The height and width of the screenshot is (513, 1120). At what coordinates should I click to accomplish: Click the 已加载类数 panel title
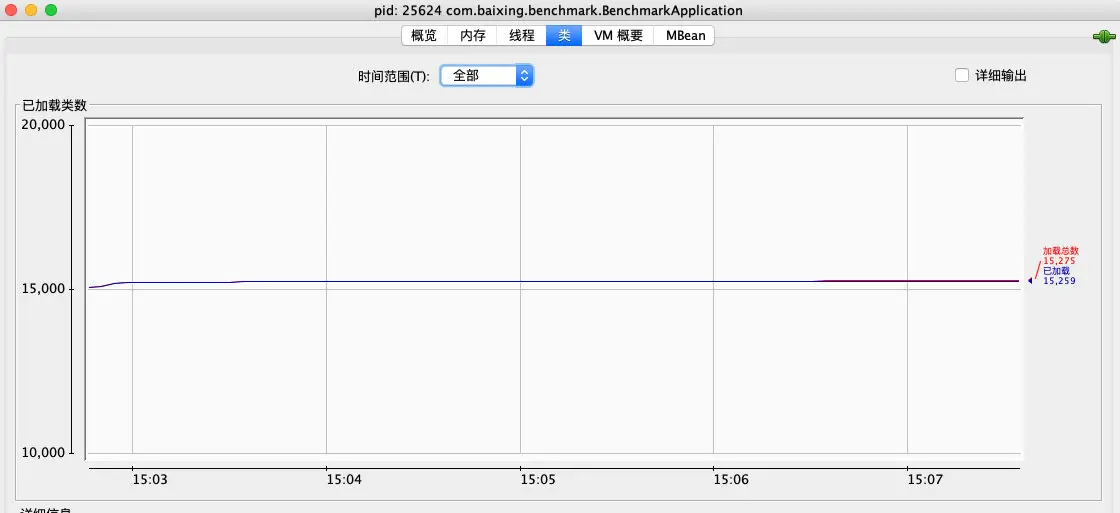[54, 105]
